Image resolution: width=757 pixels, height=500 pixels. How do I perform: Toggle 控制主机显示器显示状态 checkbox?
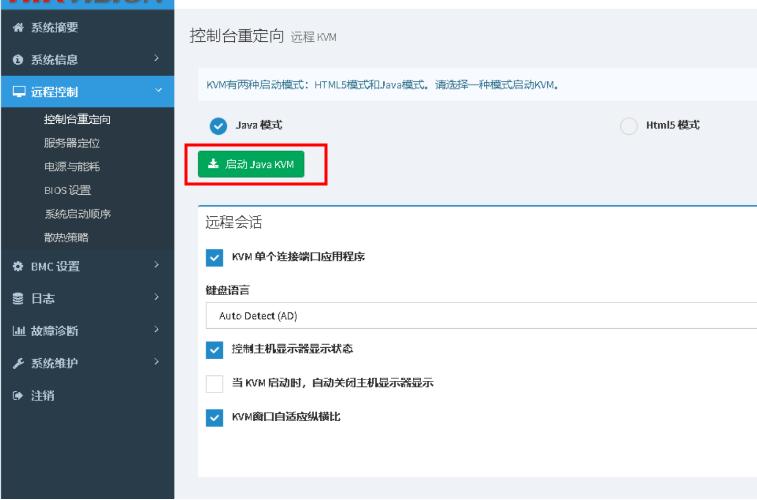point(214,350)
